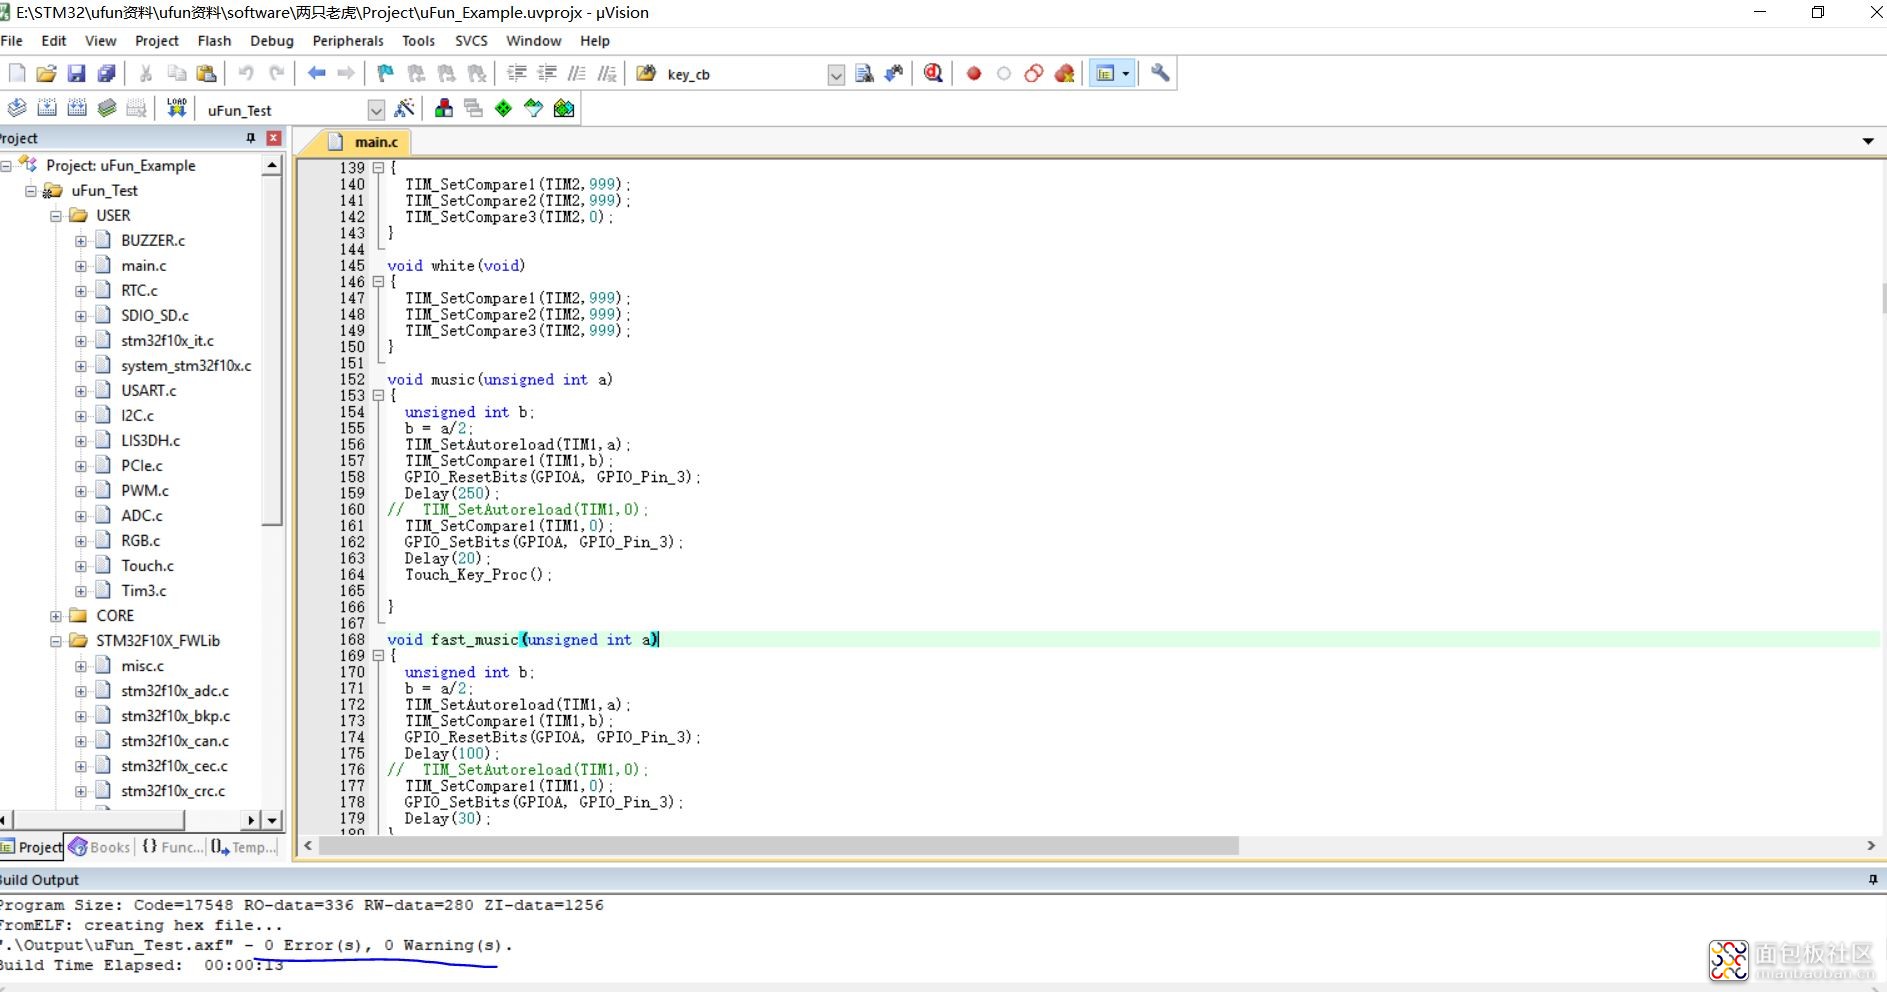Open key_cb search combo dropdown
Screen dimensions: 1887x992
click(x=836, y=75)
